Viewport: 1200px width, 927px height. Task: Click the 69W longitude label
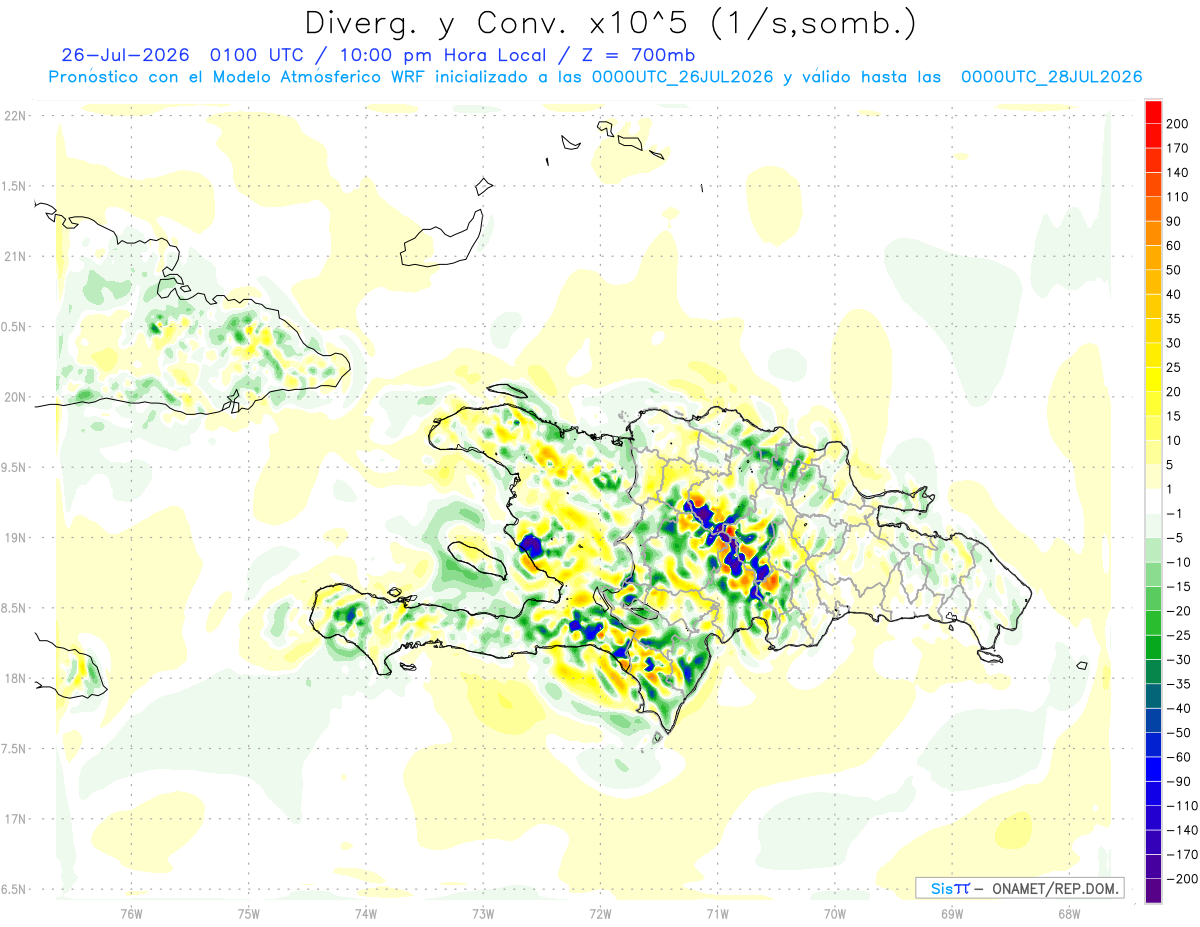951,913
